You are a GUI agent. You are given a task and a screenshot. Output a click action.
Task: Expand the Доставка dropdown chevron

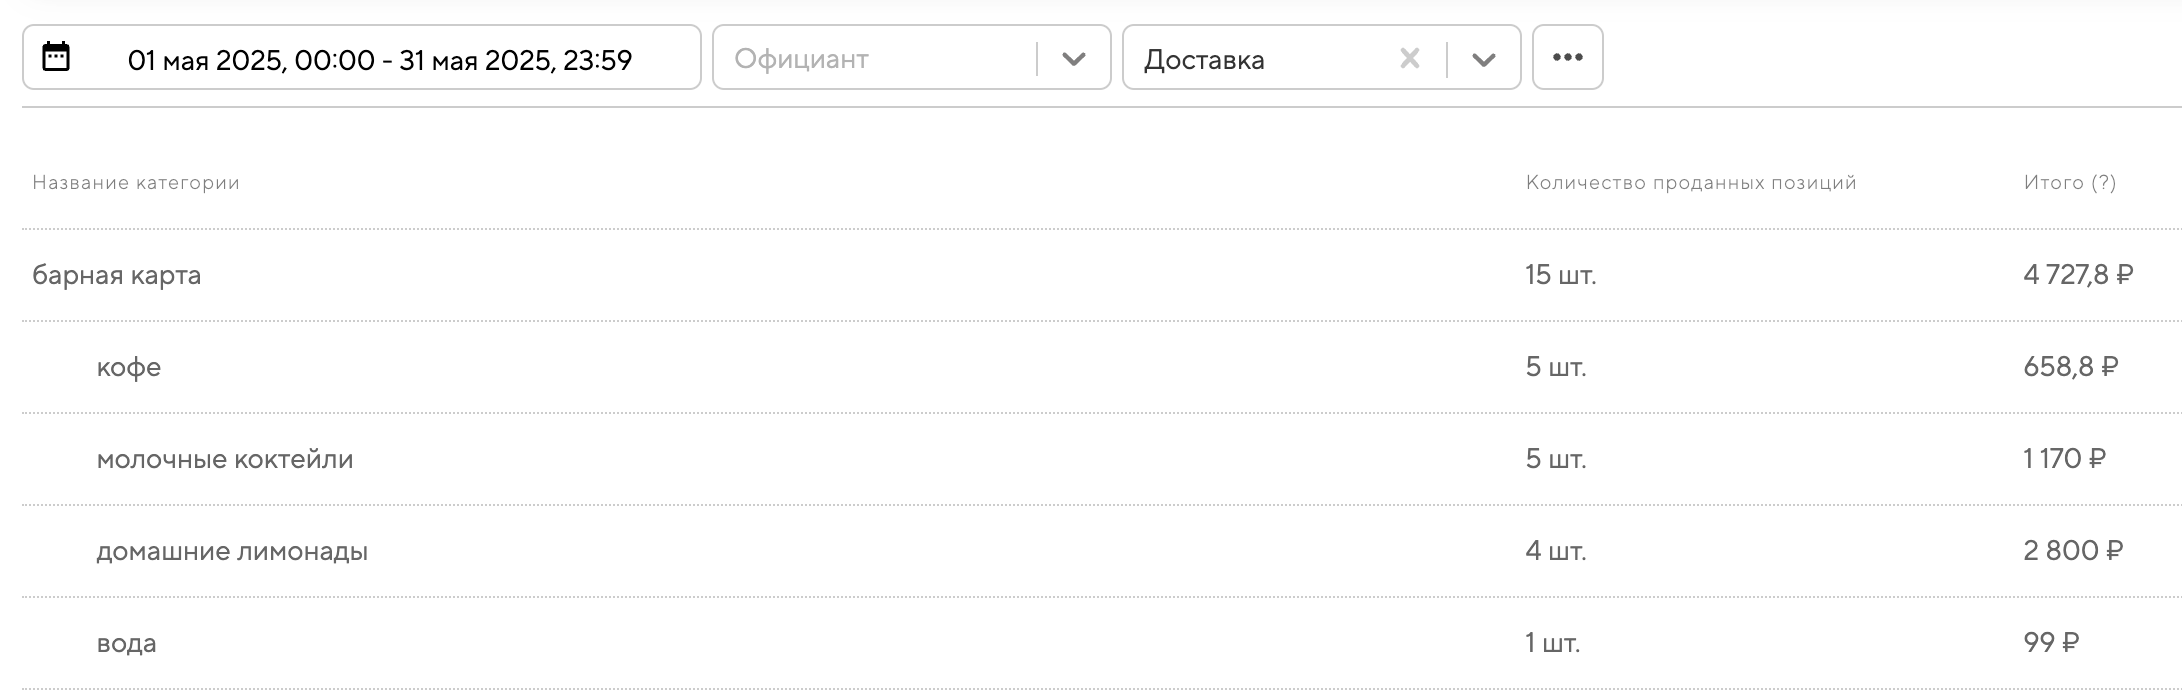[x=1484, y=59]
